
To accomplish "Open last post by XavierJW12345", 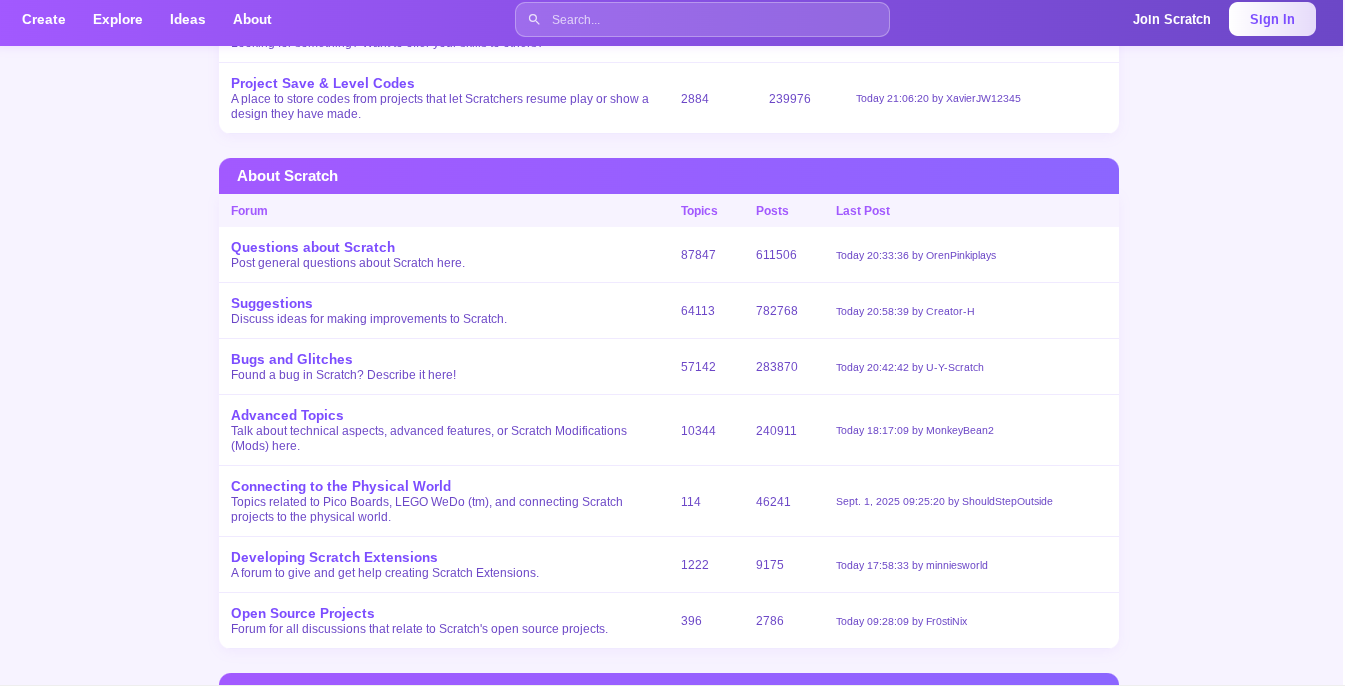I will [938, 99].
